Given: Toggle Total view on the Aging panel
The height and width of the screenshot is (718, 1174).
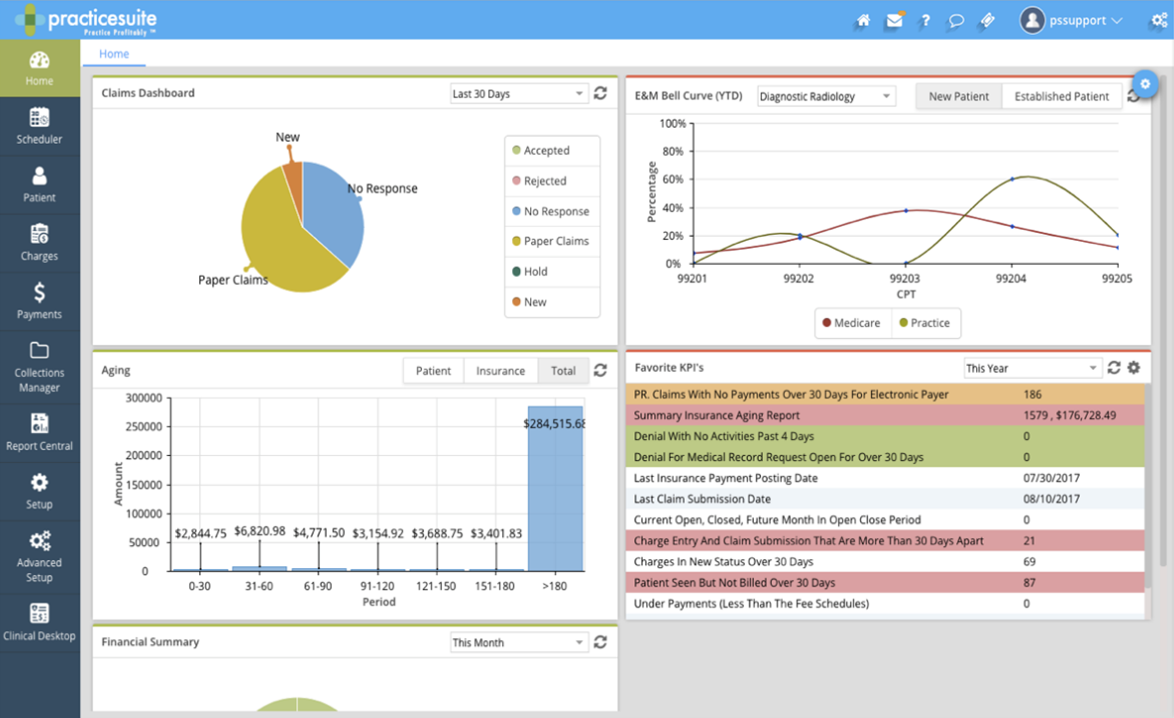Looking at the screenshot, I should click(563, 370).
